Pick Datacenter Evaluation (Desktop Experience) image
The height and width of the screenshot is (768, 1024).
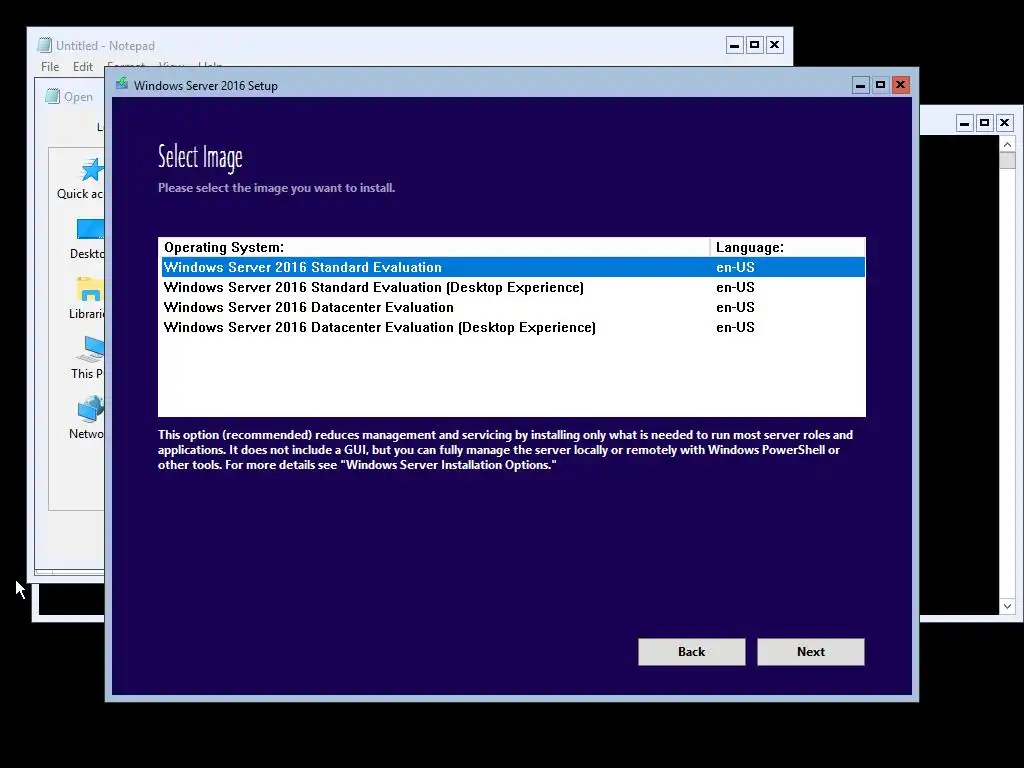[x=513, y=327]
